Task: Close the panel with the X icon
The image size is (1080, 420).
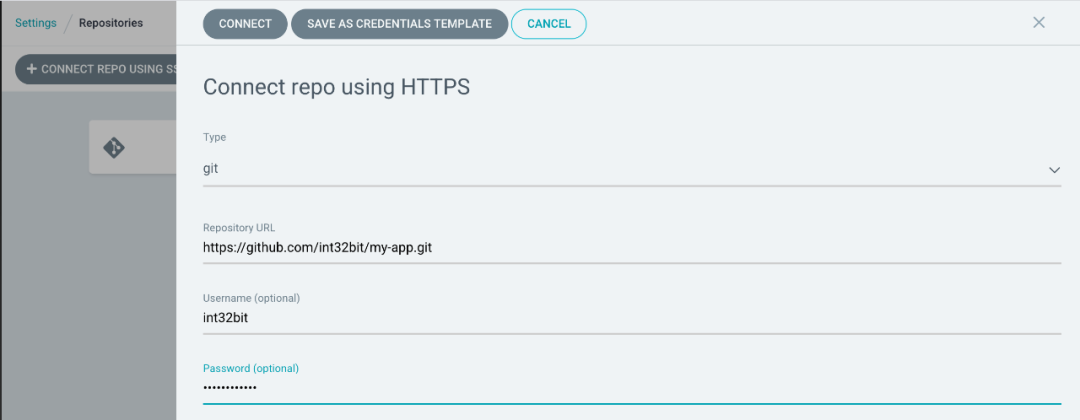Action: point(1038,22)
